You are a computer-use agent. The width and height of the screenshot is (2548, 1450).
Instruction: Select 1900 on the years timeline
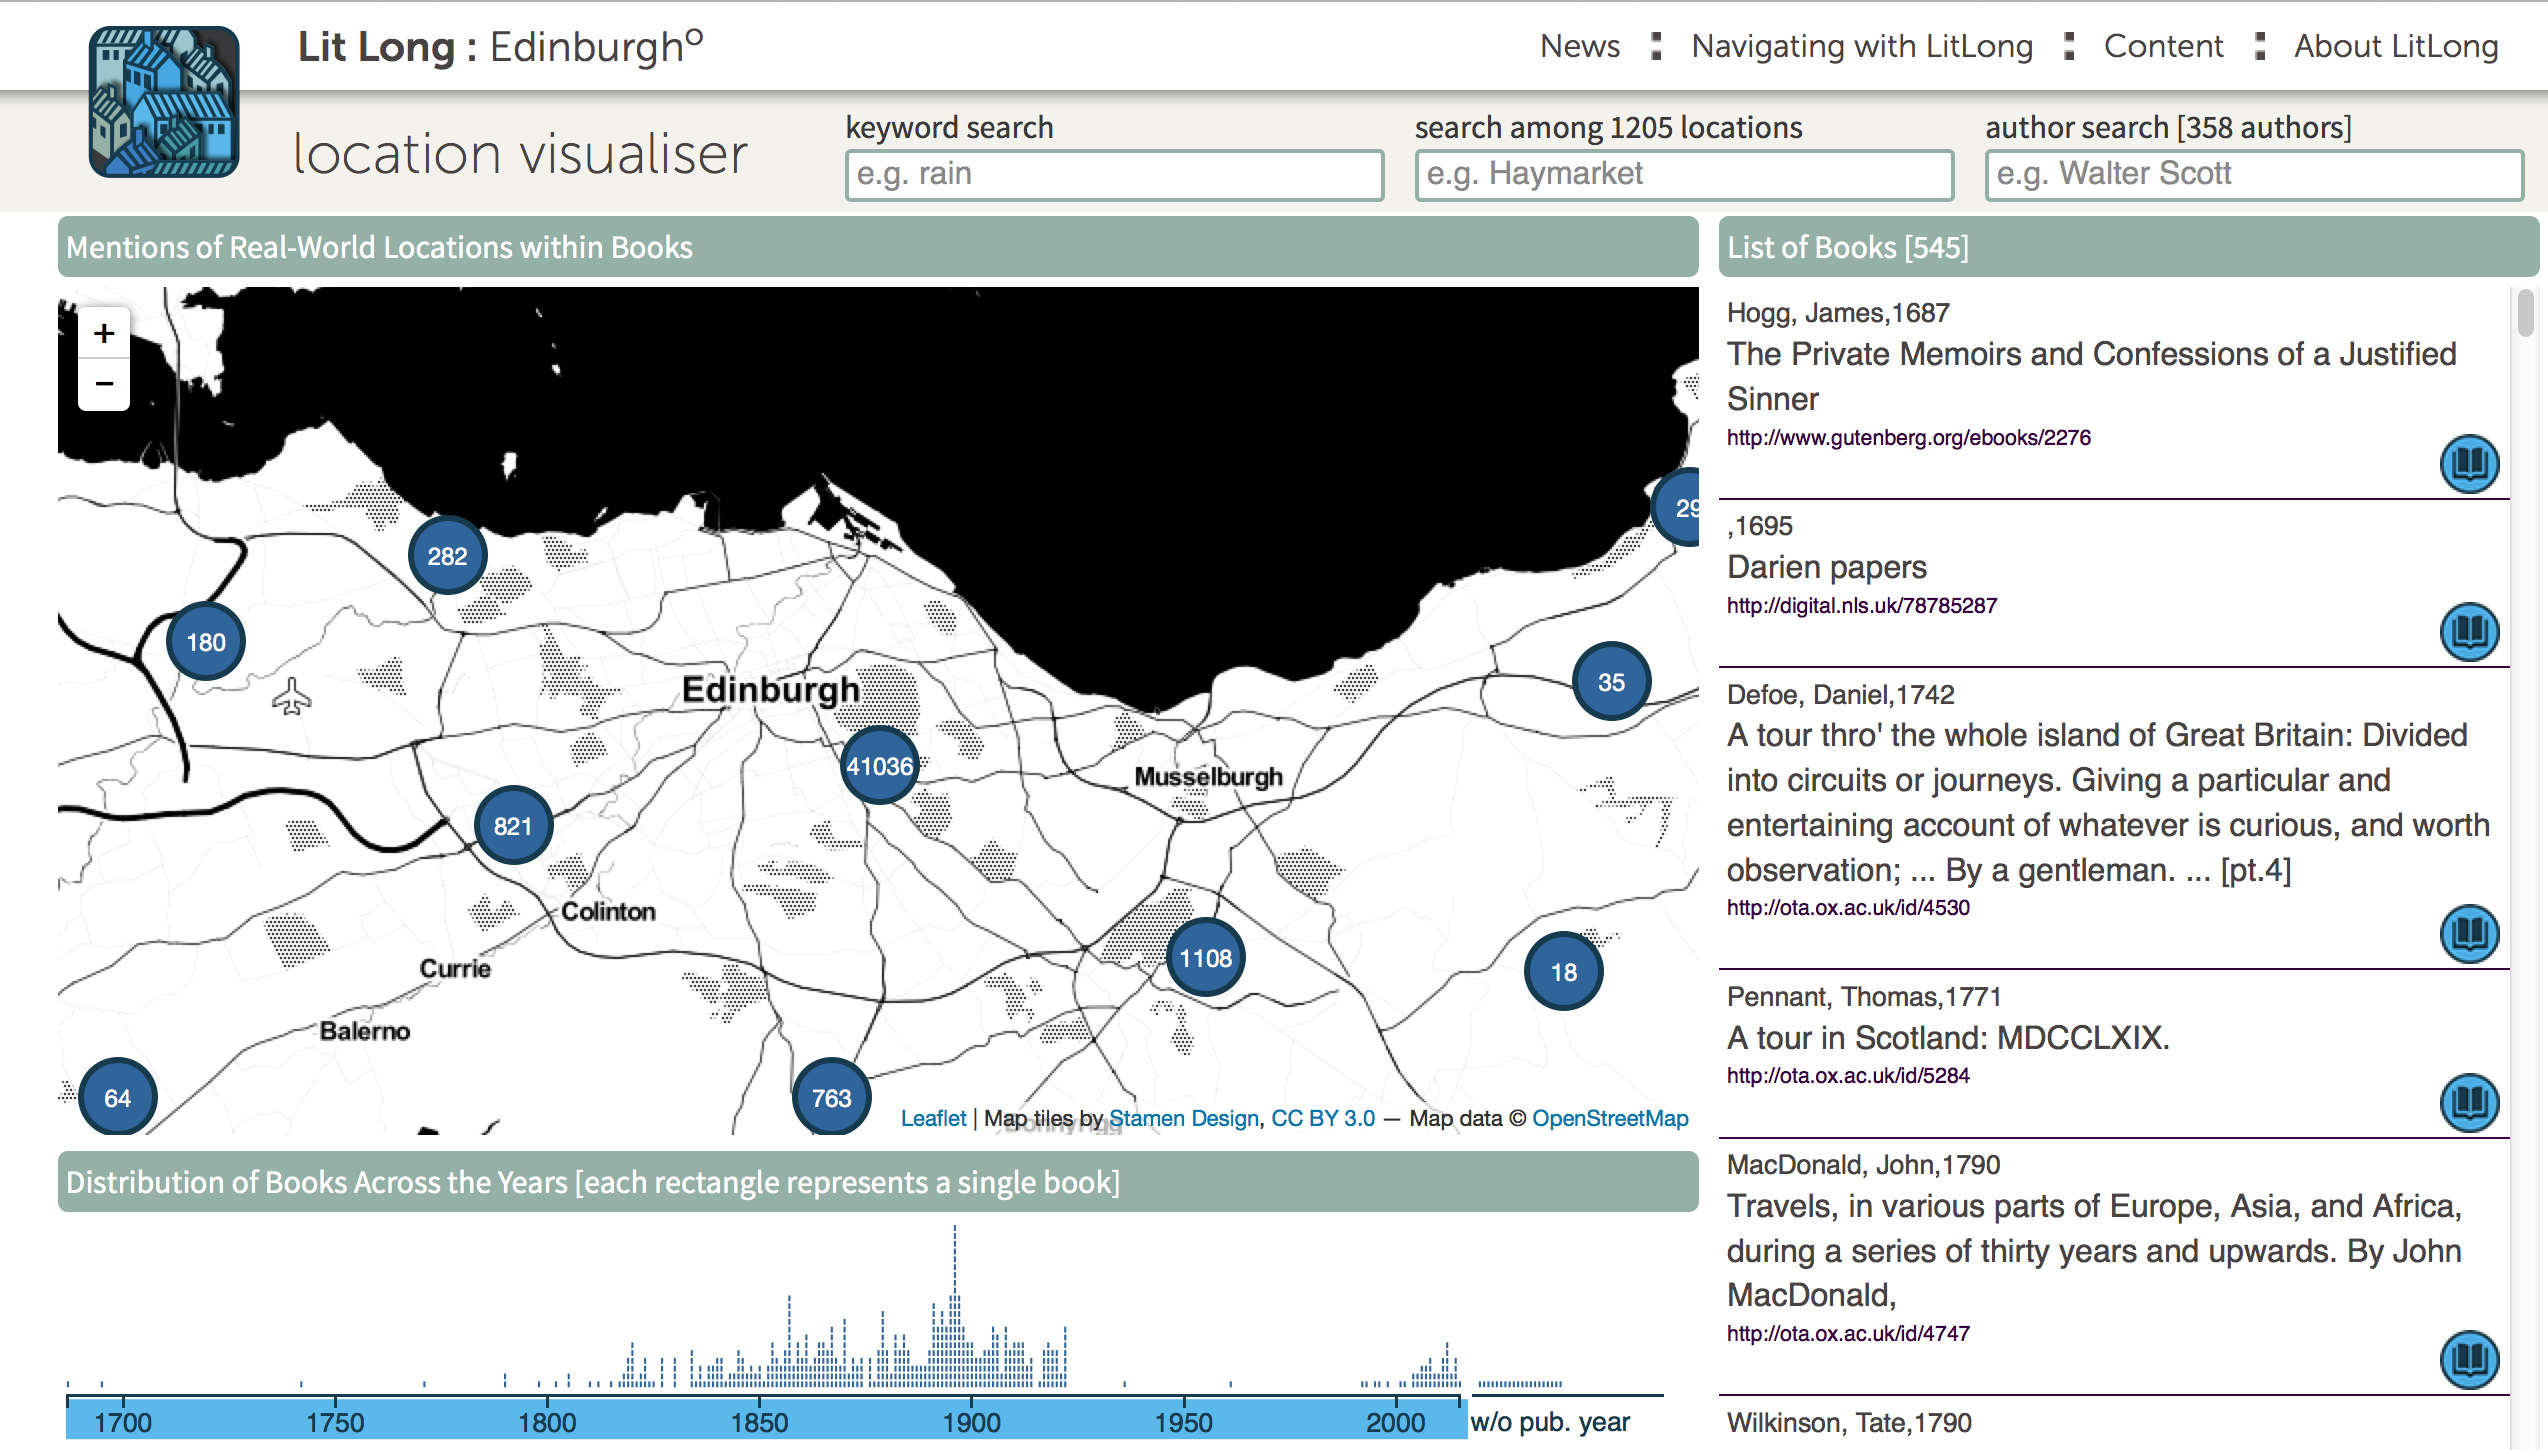point(971,1420)
